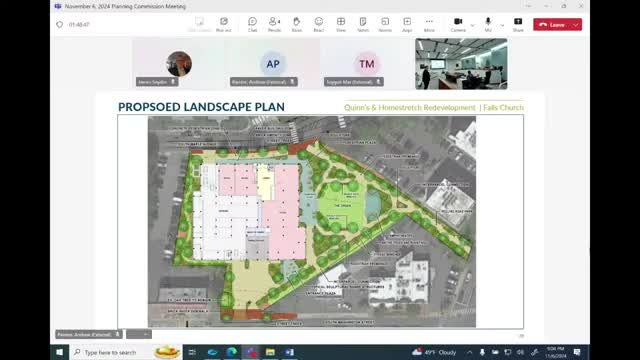Open the Apps menu
The width and height of the screenshot is (640, 360).
[407, 24]
